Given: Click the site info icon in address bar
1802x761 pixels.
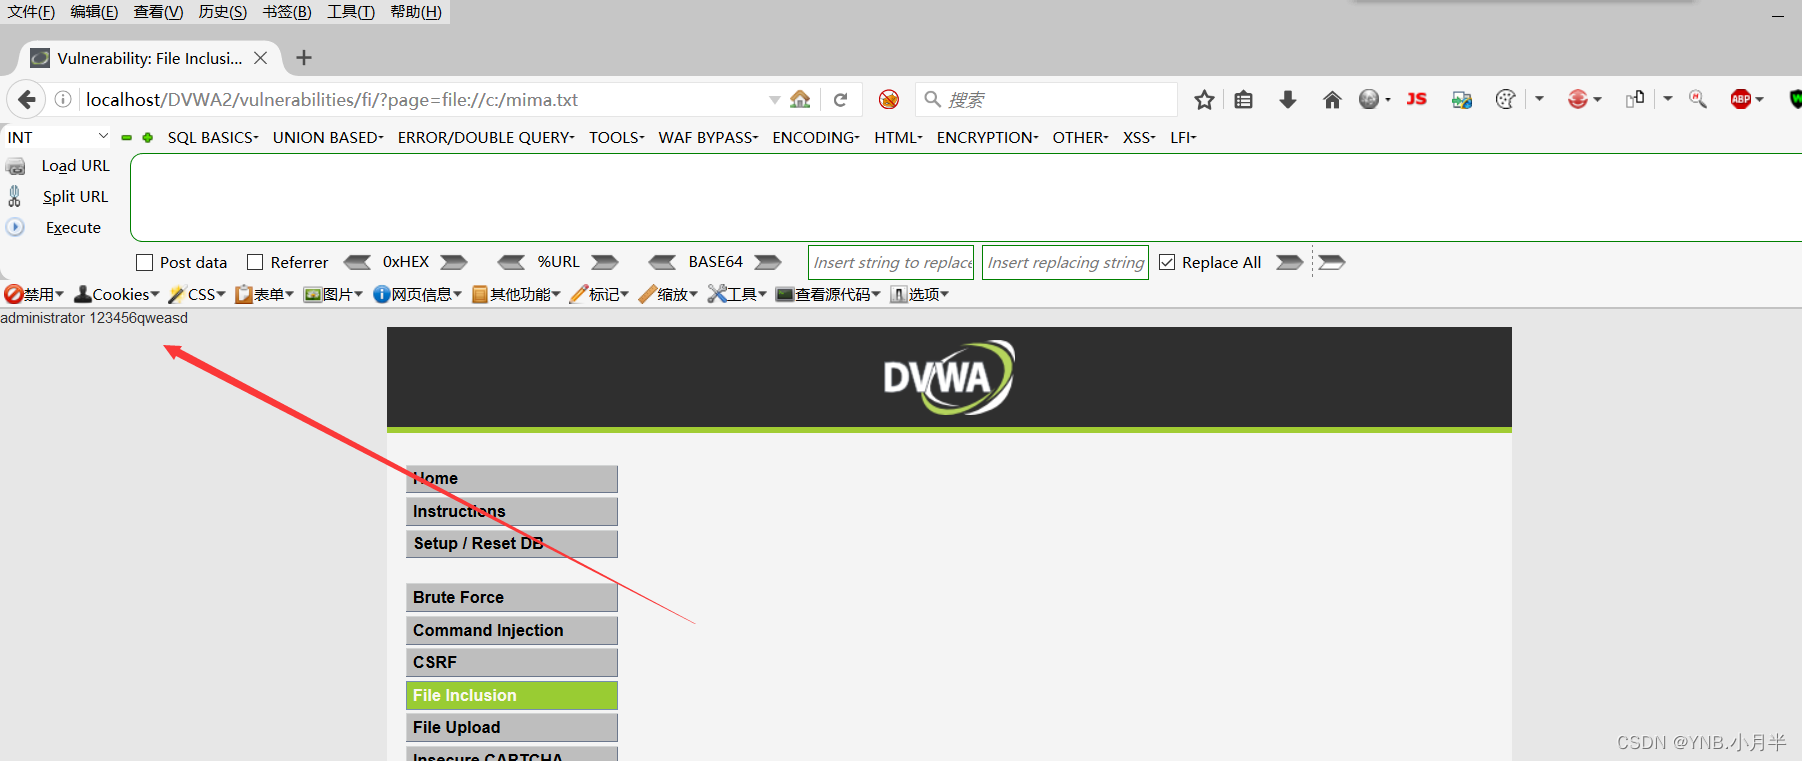Looking at the screenshot, I should coord(63,99).
